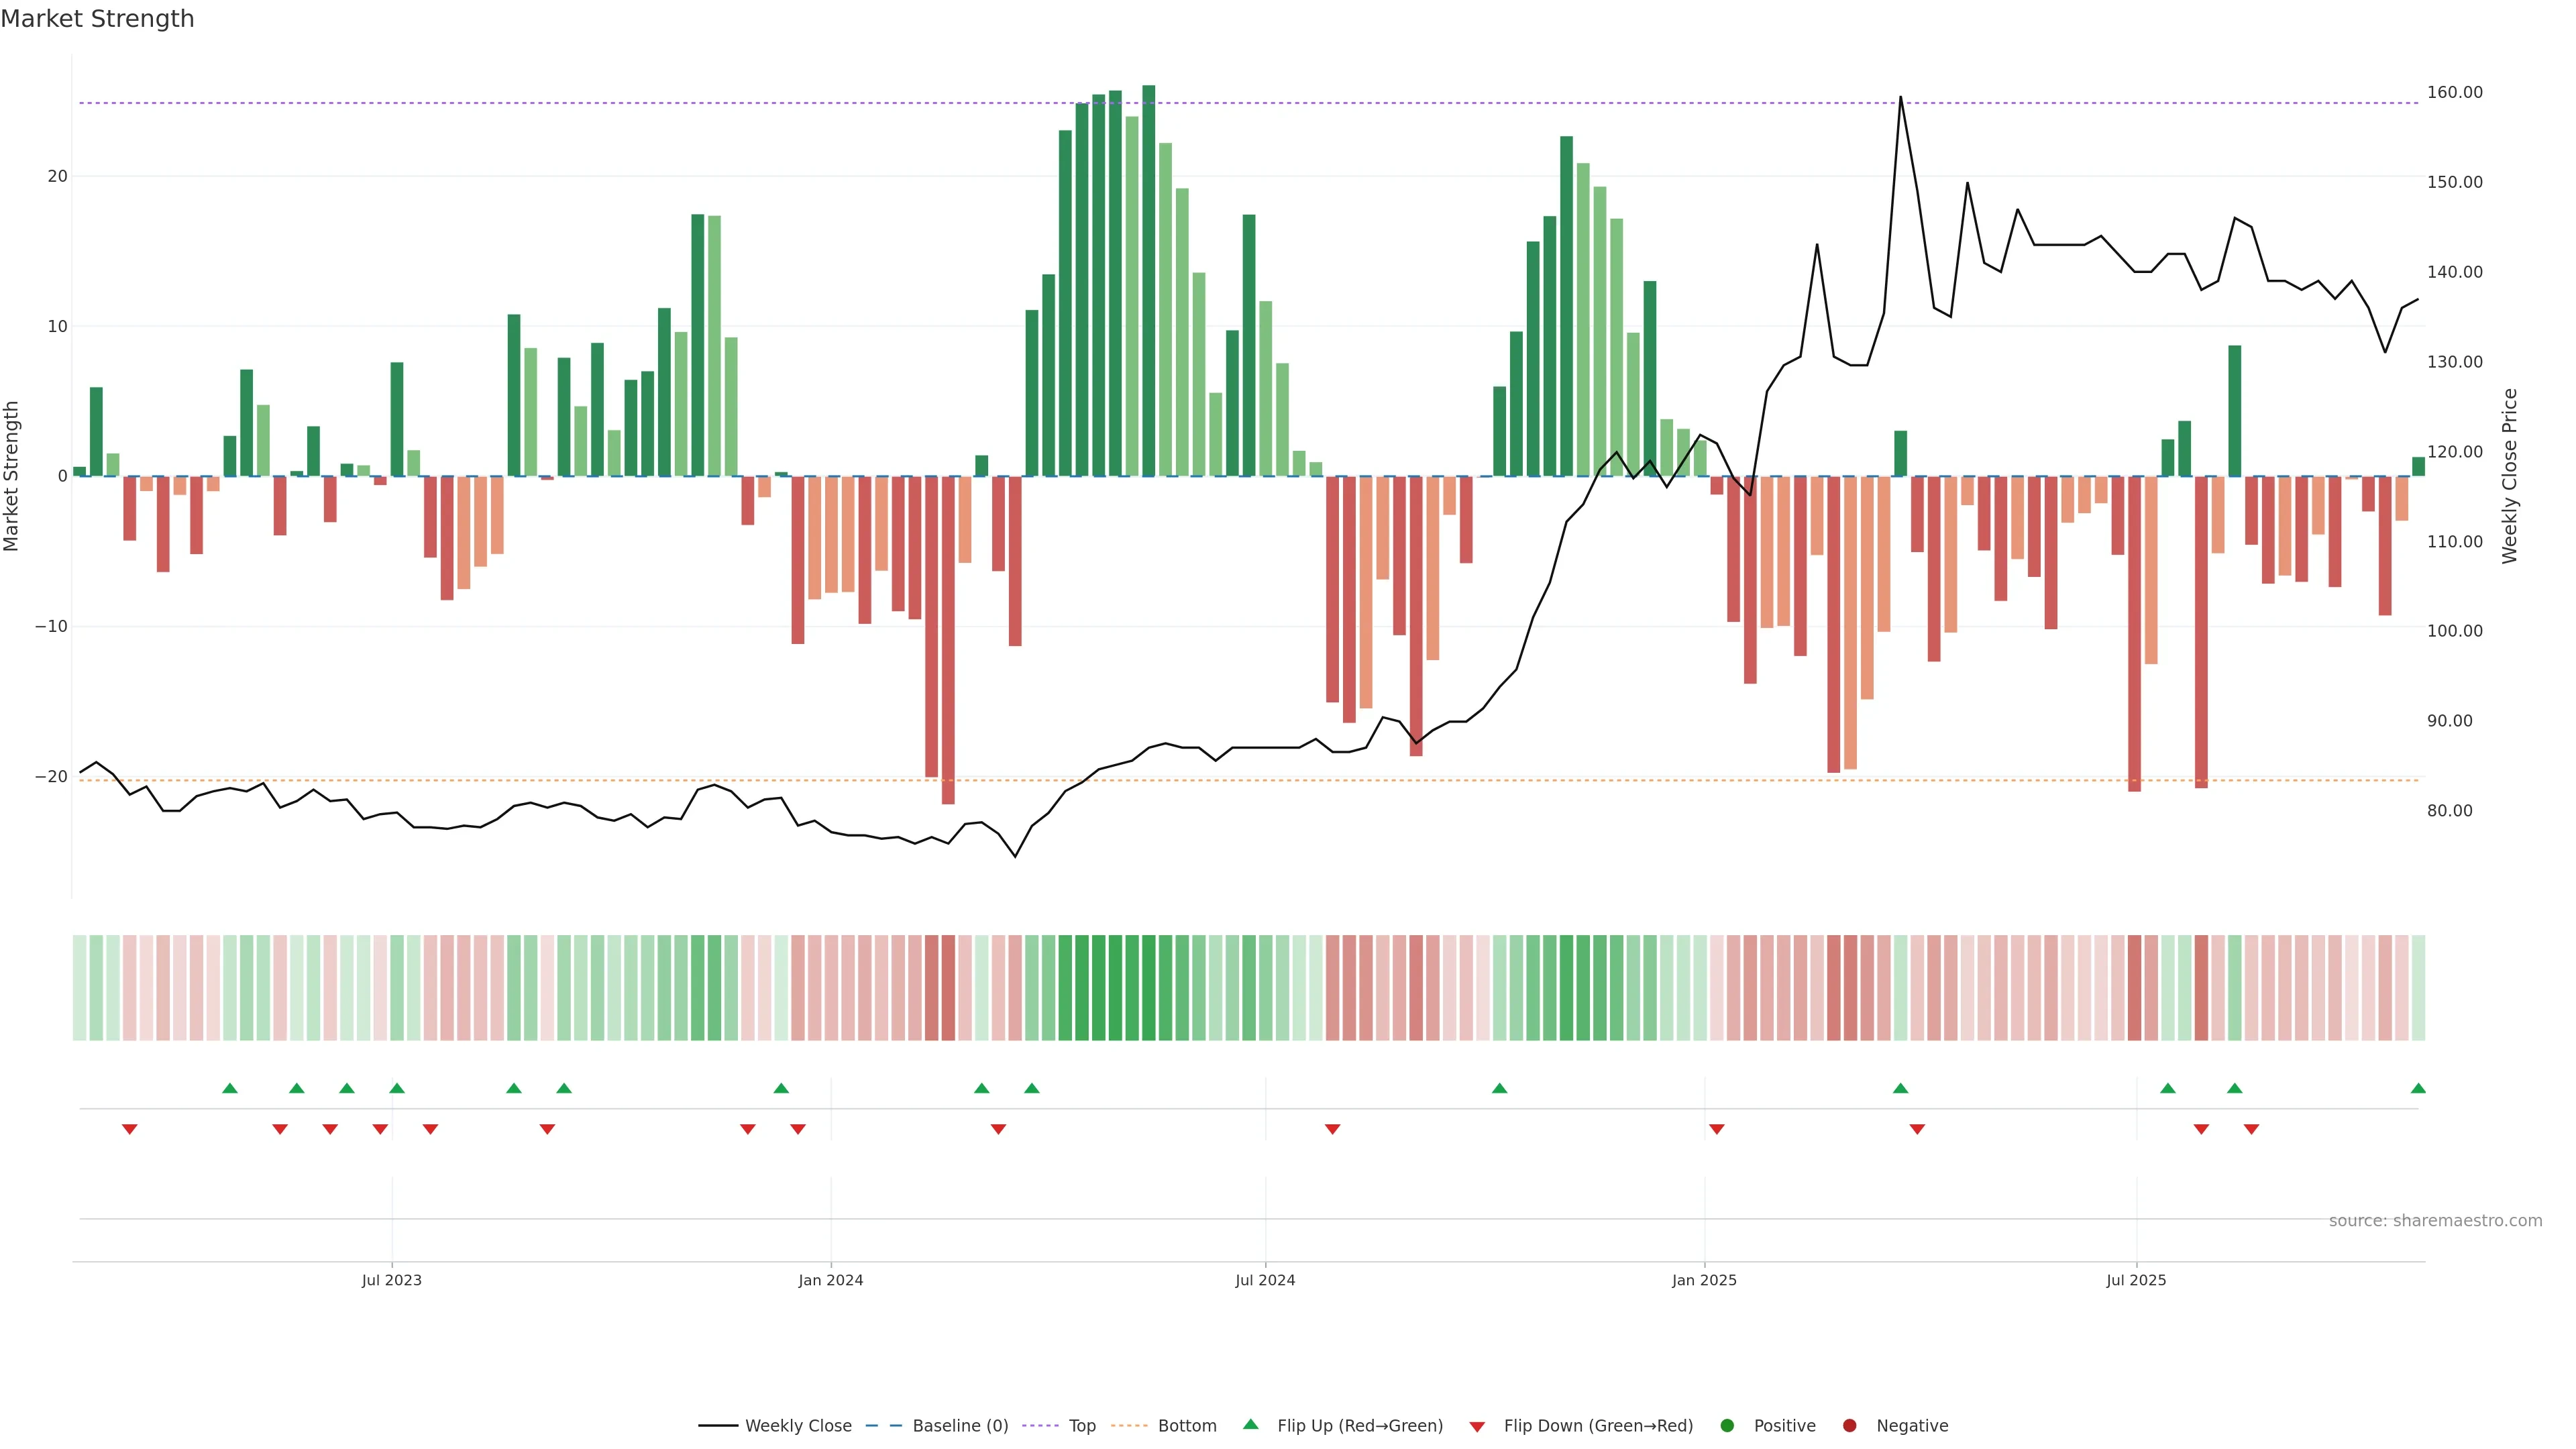Click the Baseline (0) legend dashed icon
The height and width of the screenshot is (1449, 2576).
883,1425
